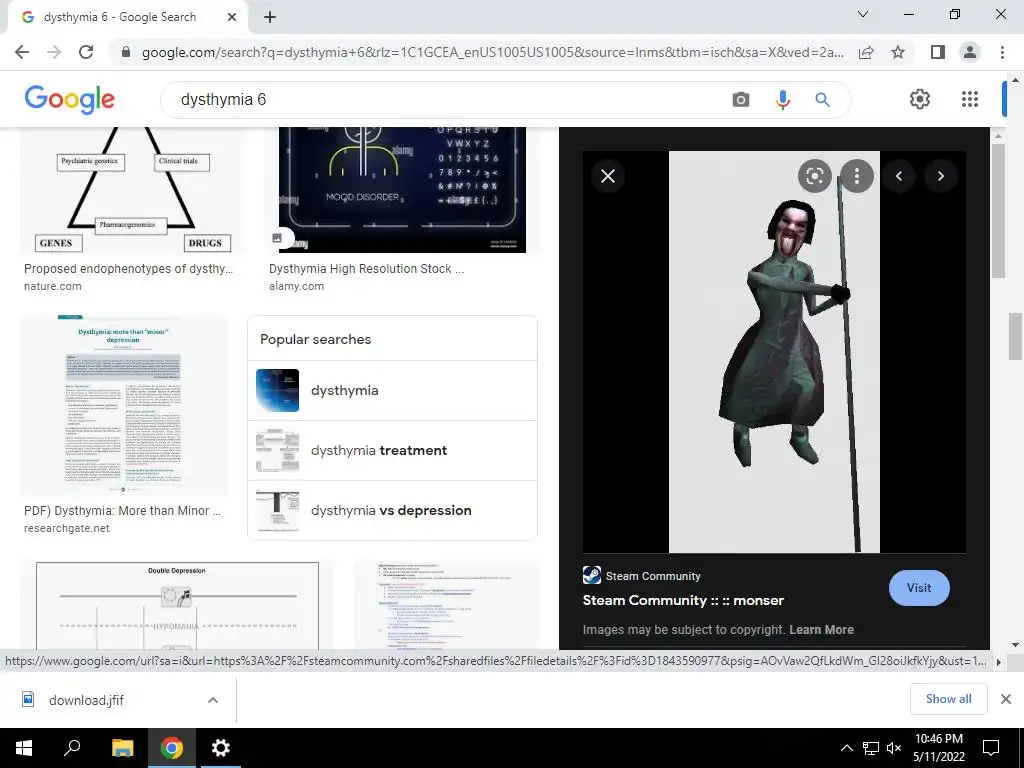
Task: Select popular search dysthymia vs depression
Action: coord(392,511)
